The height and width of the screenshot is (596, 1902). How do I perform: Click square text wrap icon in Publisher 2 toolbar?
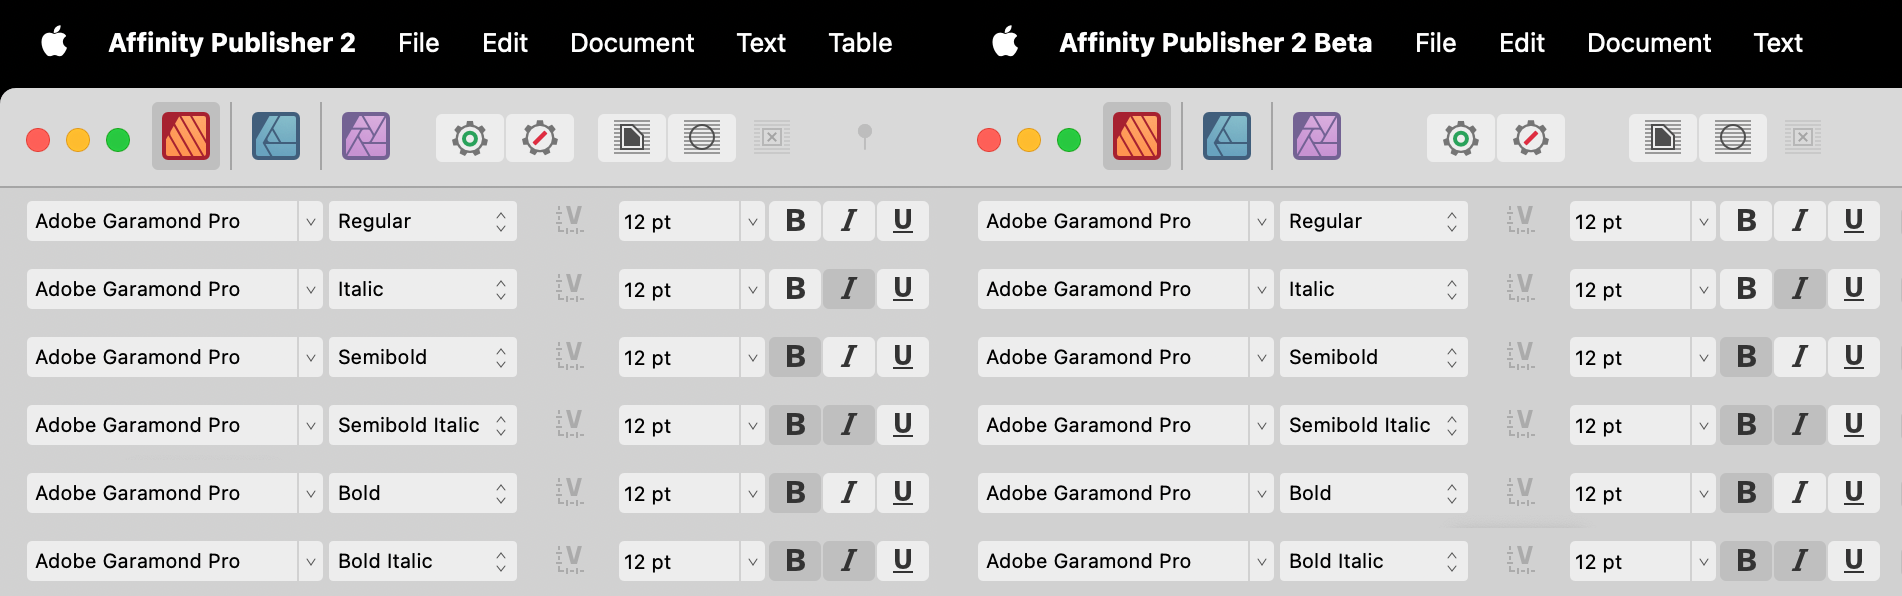coord(632,137)
